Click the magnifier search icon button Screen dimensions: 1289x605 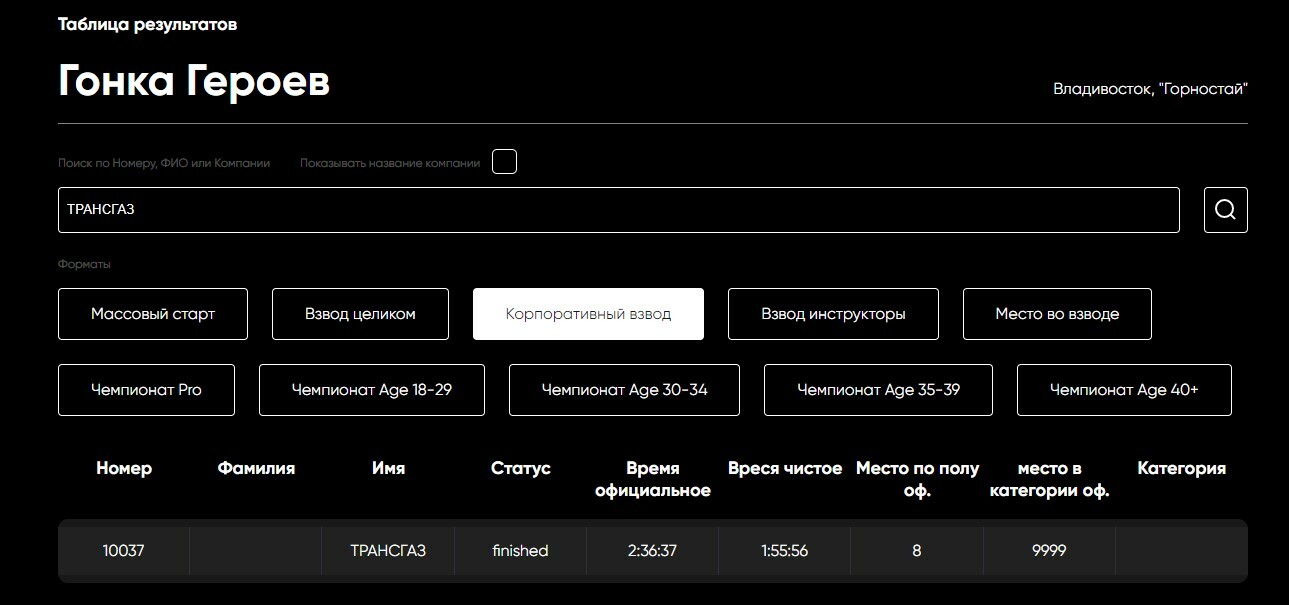(x=1225, y=210)
